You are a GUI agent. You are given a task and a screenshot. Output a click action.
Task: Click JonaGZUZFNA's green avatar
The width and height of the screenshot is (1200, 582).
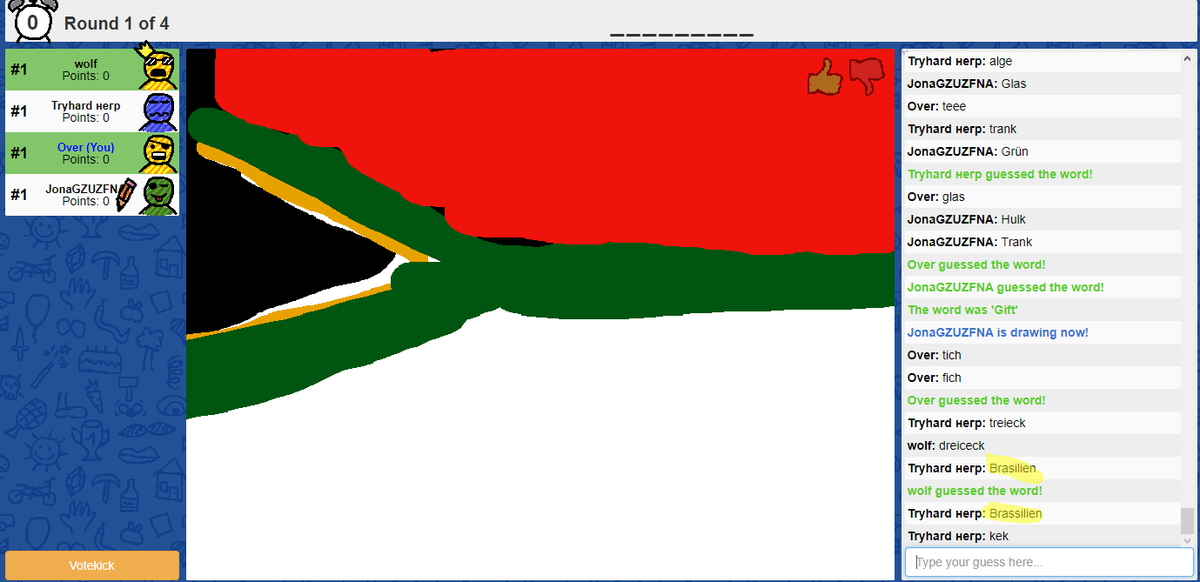[158, 195]
